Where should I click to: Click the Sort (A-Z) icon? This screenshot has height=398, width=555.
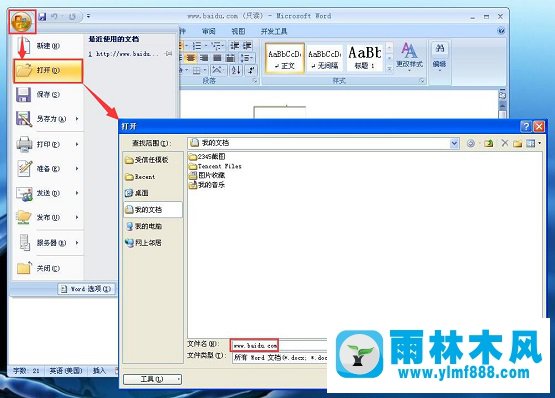coord(236,70)
